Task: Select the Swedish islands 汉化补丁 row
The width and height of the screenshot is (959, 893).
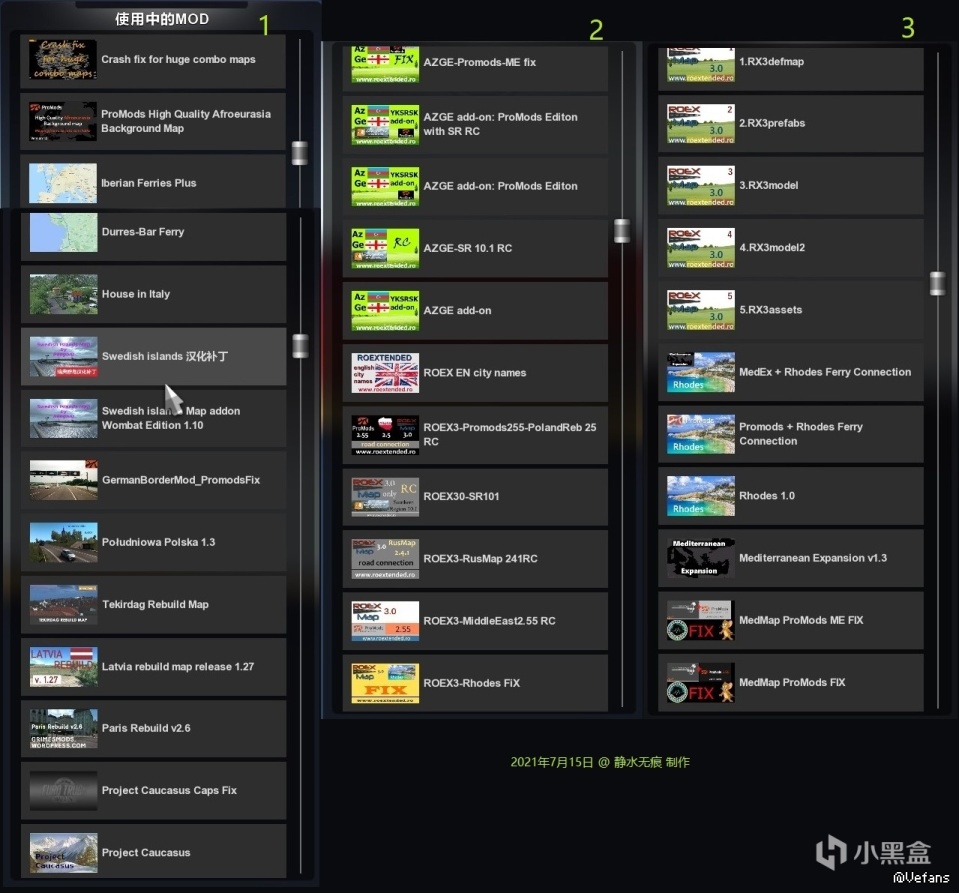Action: click(x=154, y=357)
